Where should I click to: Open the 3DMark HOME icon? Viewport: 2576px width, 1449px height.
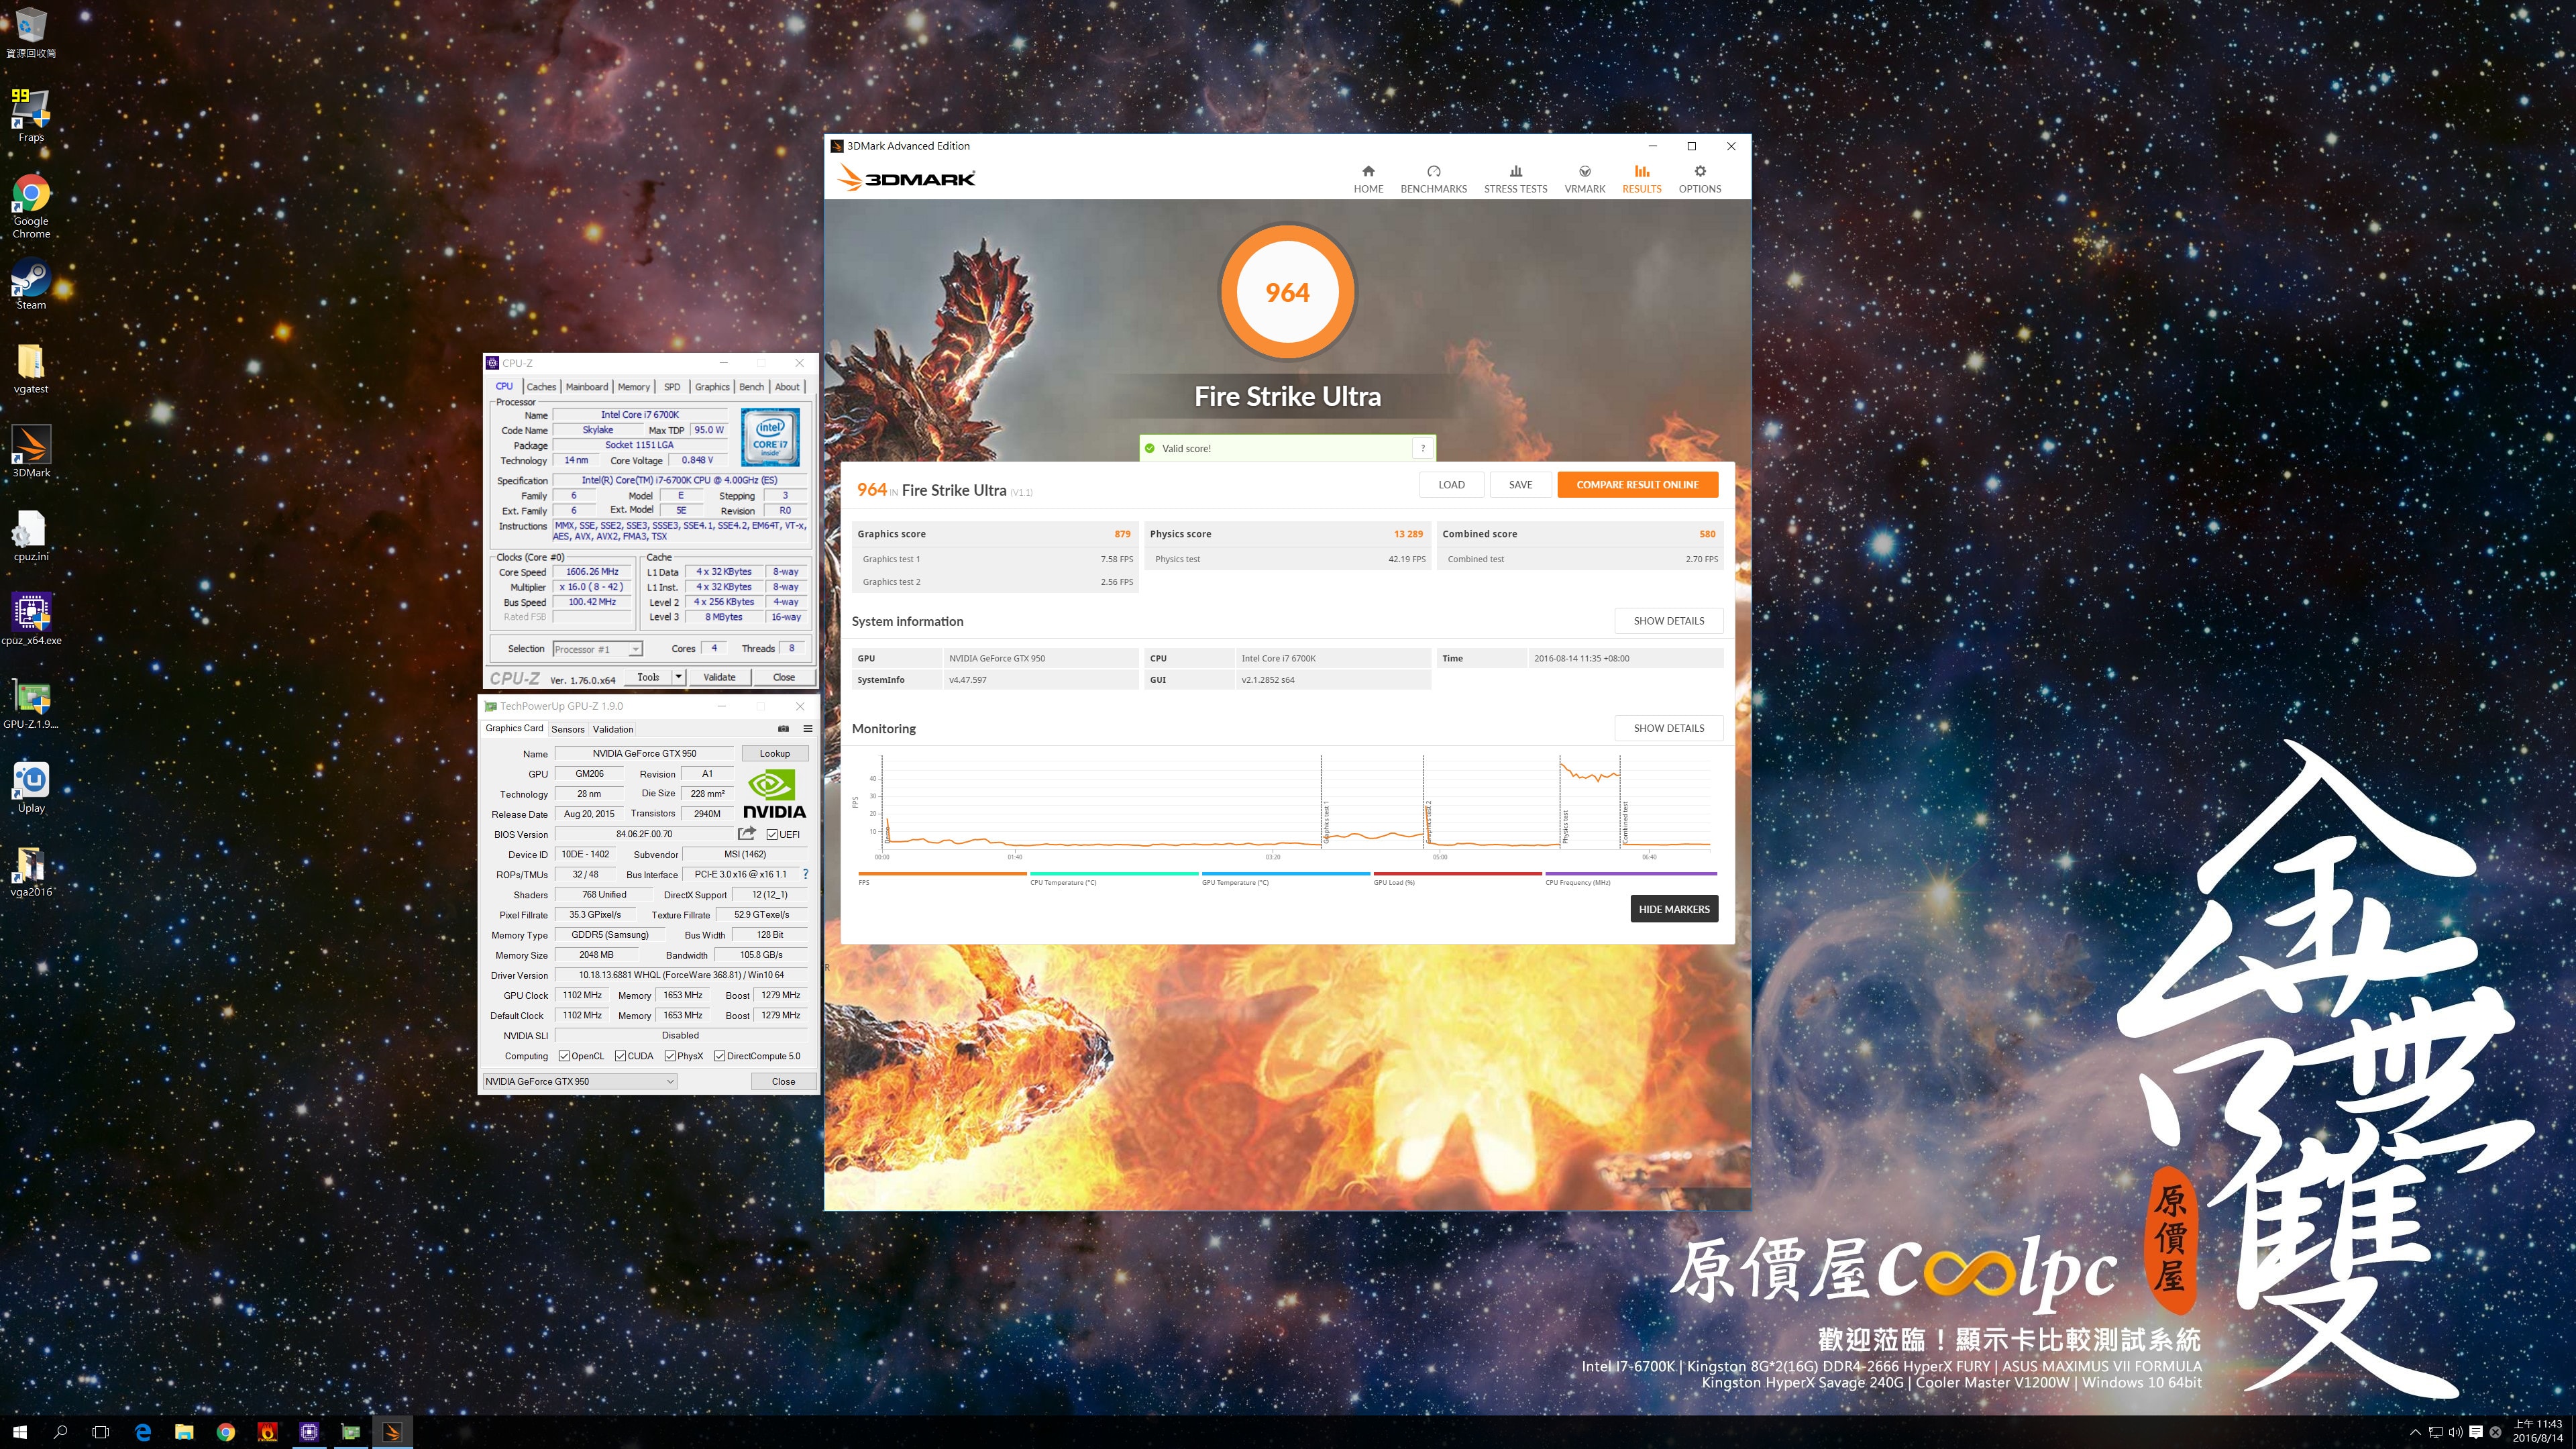1368,179
